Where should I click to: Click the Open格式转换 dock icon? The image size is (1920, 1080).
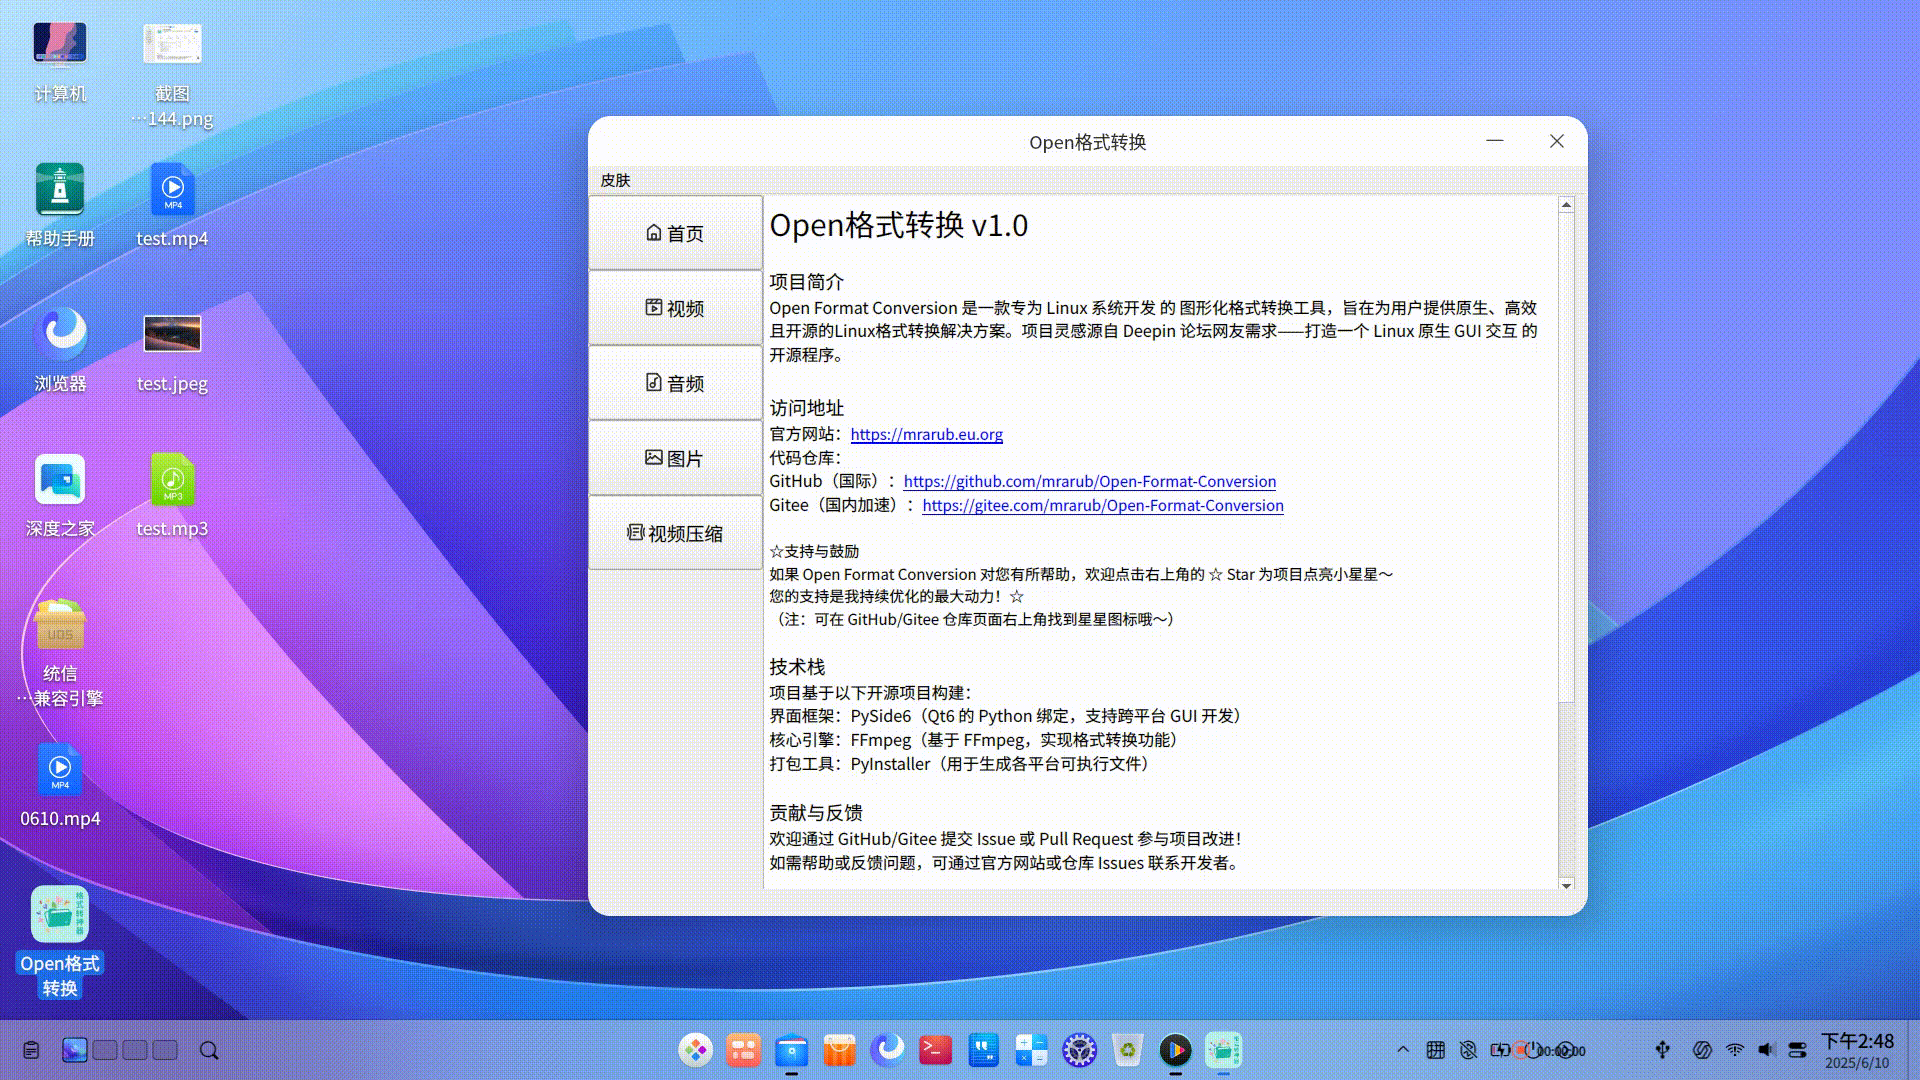tap(1223, 1050)
